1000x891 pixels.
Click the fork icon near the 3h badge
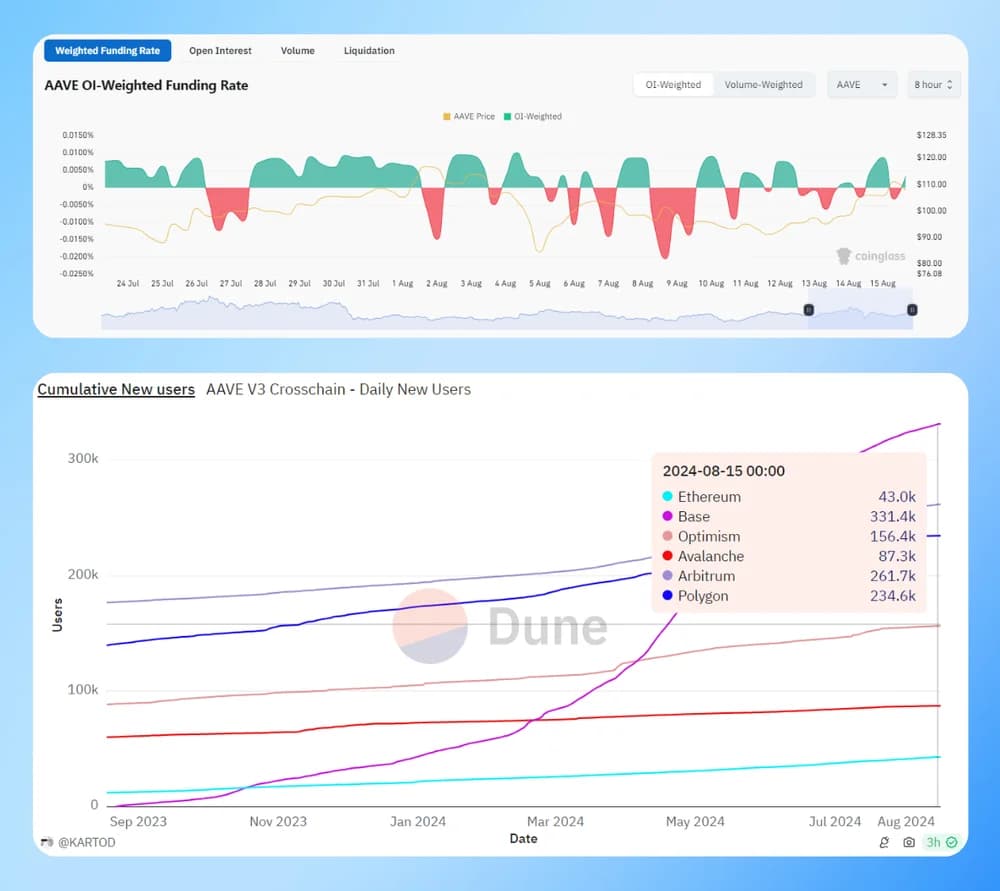tap(884, 842)
